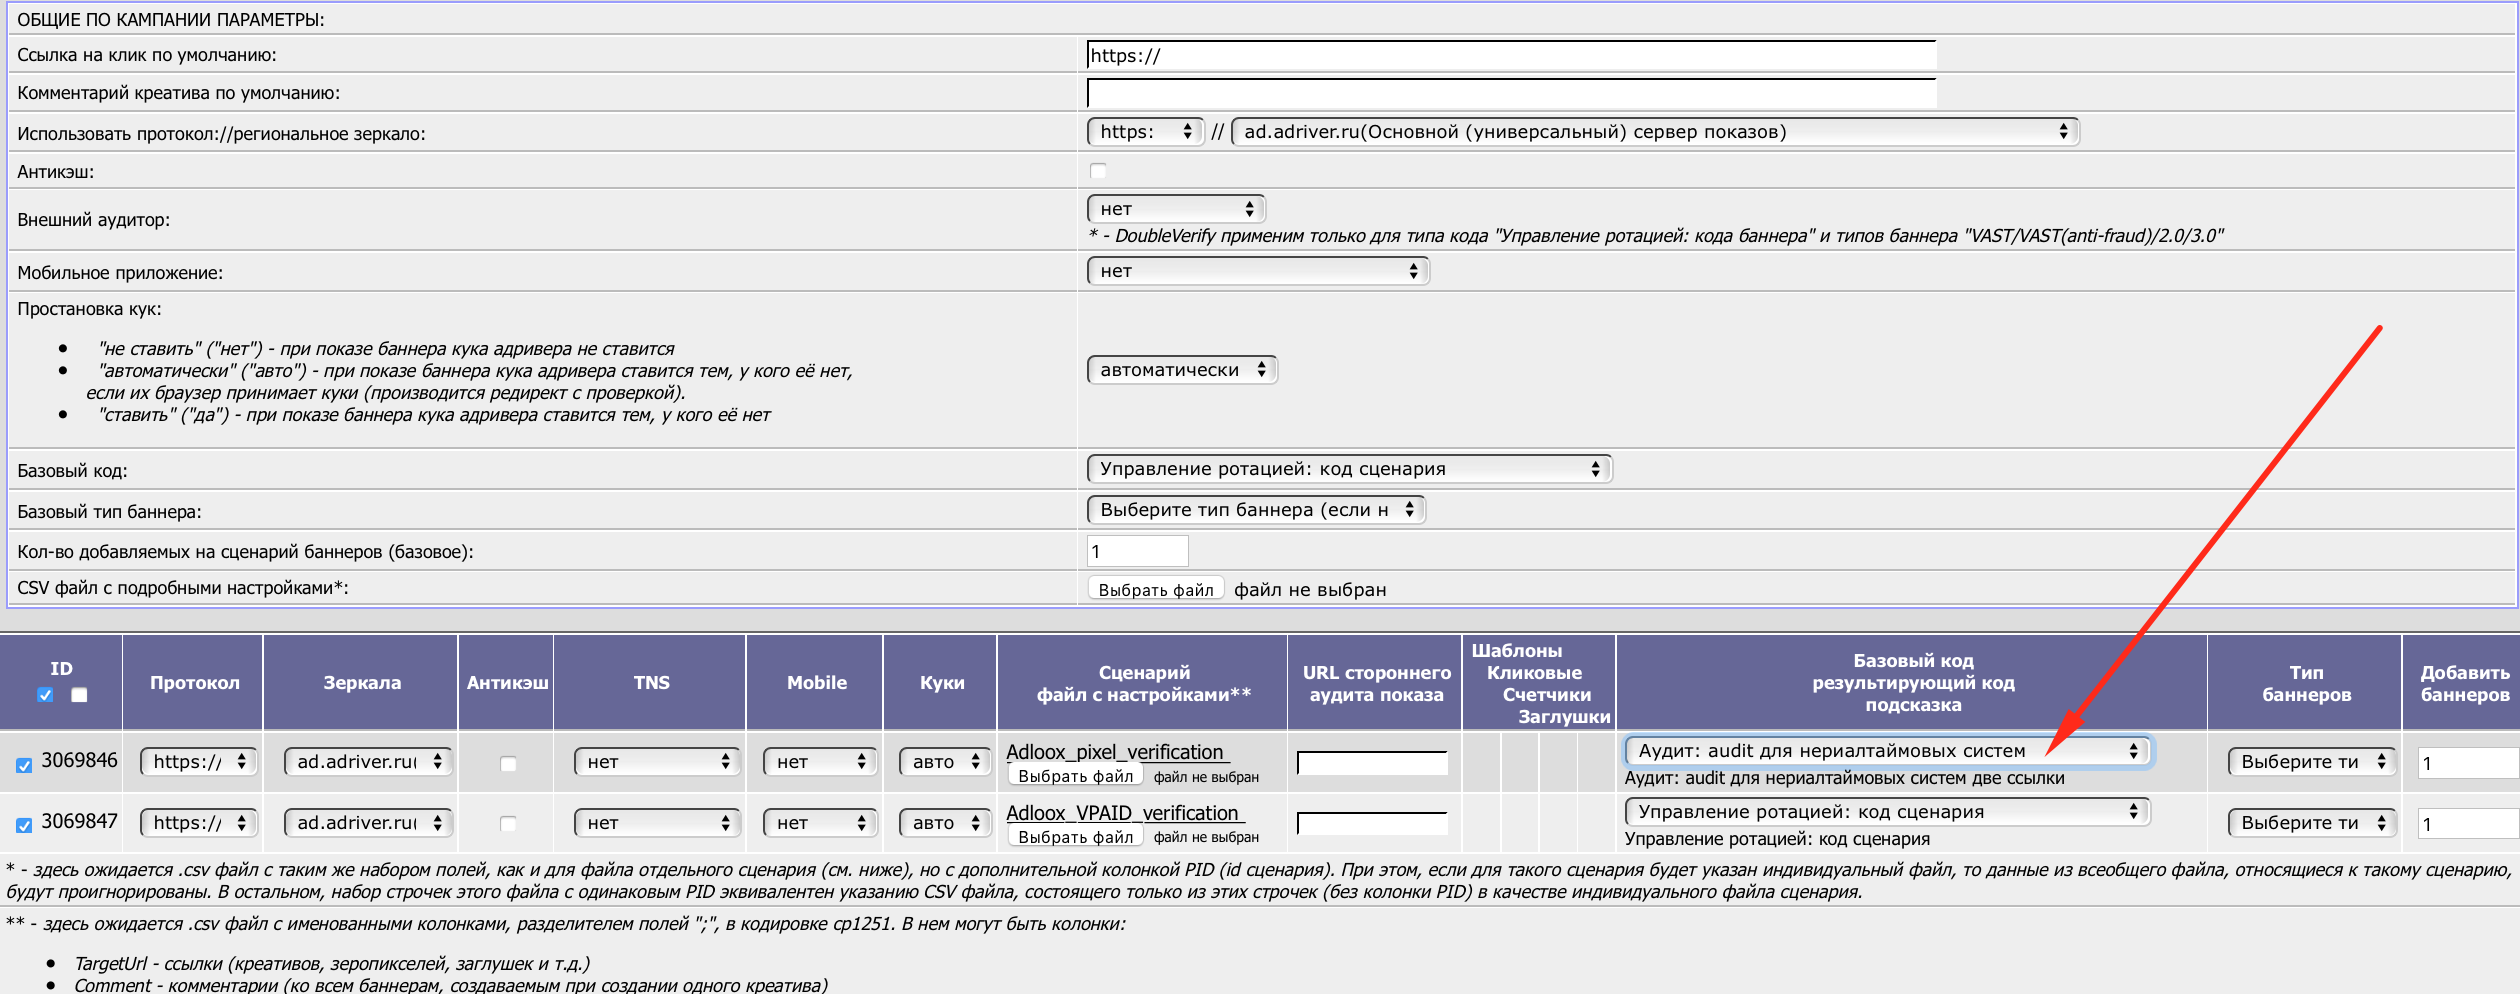Uncheck the row checkbox for ID 3069847

pos(24,825)
